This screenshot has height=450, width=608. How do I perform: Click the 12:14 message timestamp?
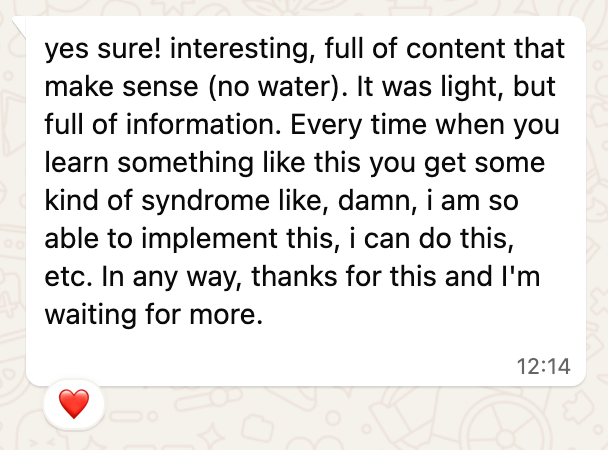(545, 367)
